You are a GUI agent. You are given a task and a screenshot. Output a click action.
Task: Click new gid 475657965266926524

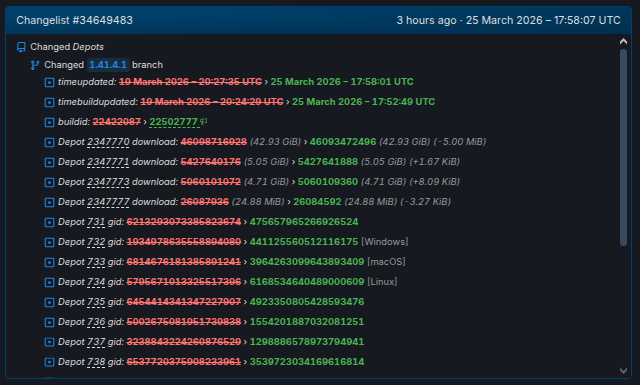tap(304, 222)
